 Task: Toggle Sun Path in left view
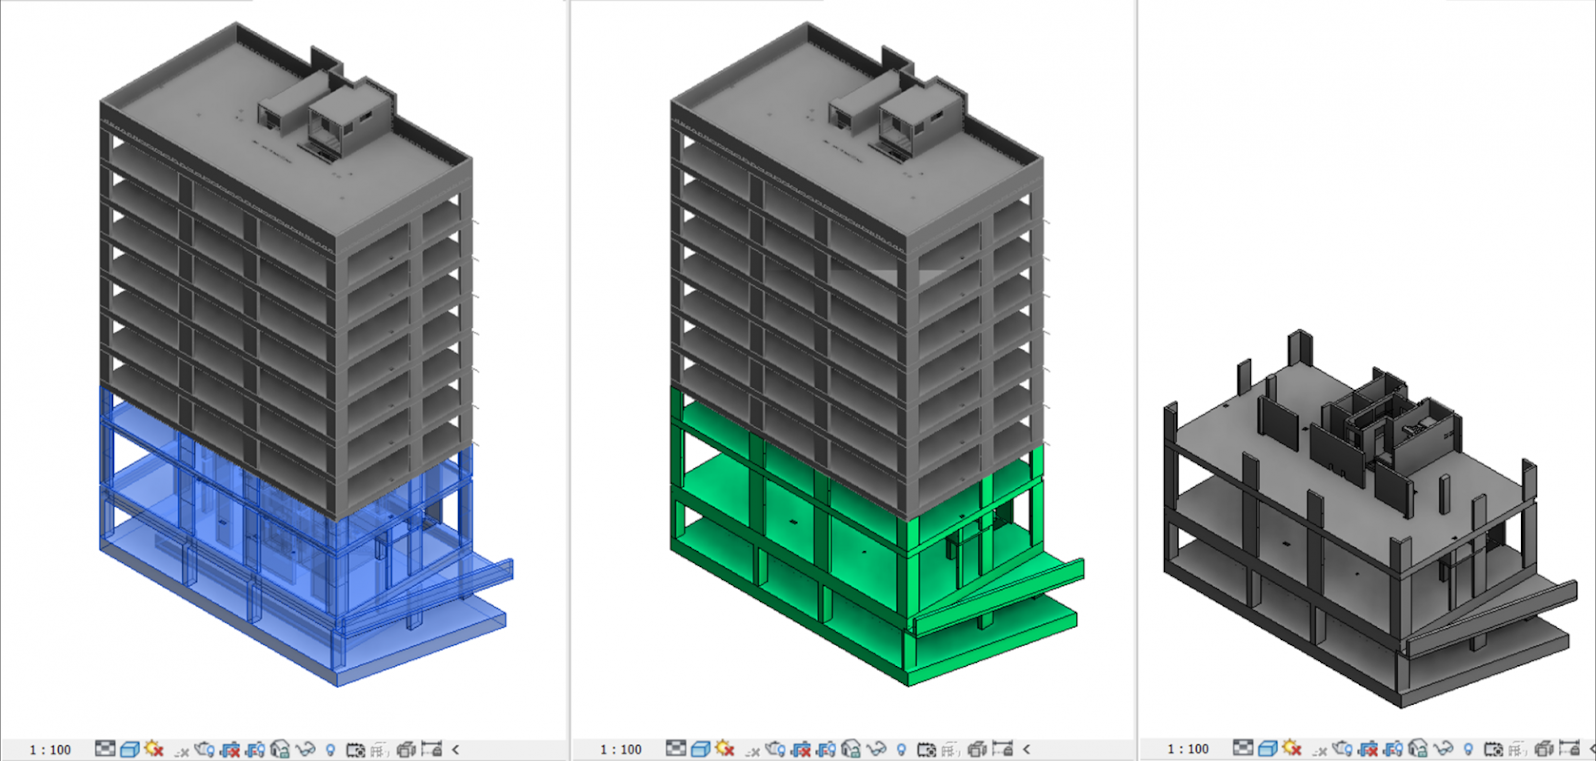153,749
